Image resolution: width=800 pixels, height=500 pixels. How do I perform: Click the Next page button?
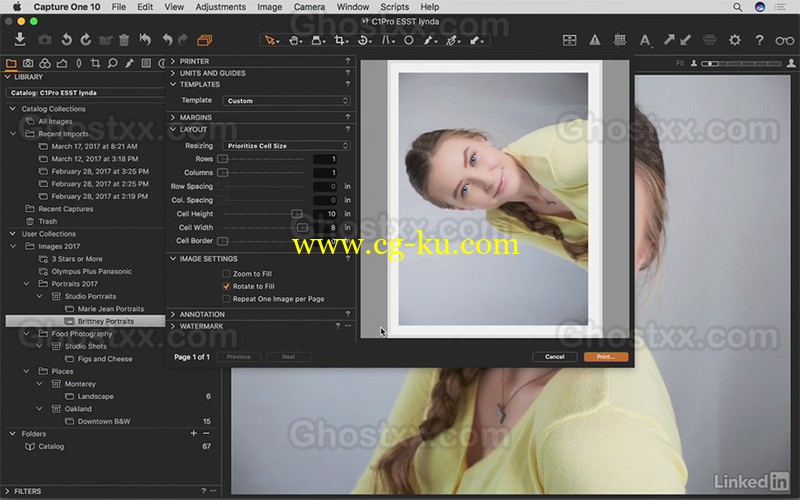pyautogui.click(x=288, y=357)
